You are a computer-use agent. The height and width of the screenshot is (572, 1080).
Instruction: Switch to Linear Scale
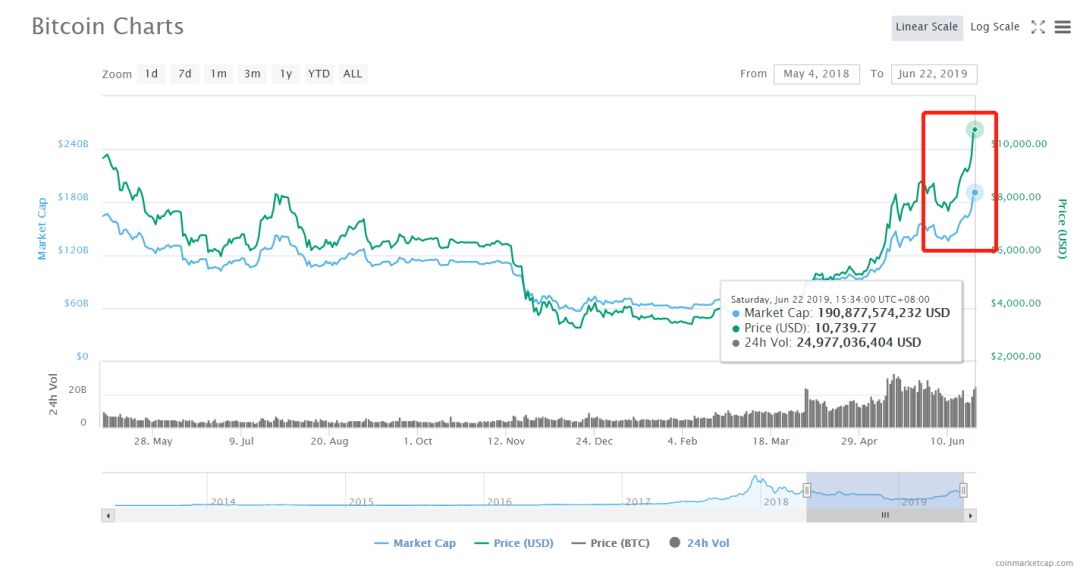pyautogui.click(x=926, y=27)
